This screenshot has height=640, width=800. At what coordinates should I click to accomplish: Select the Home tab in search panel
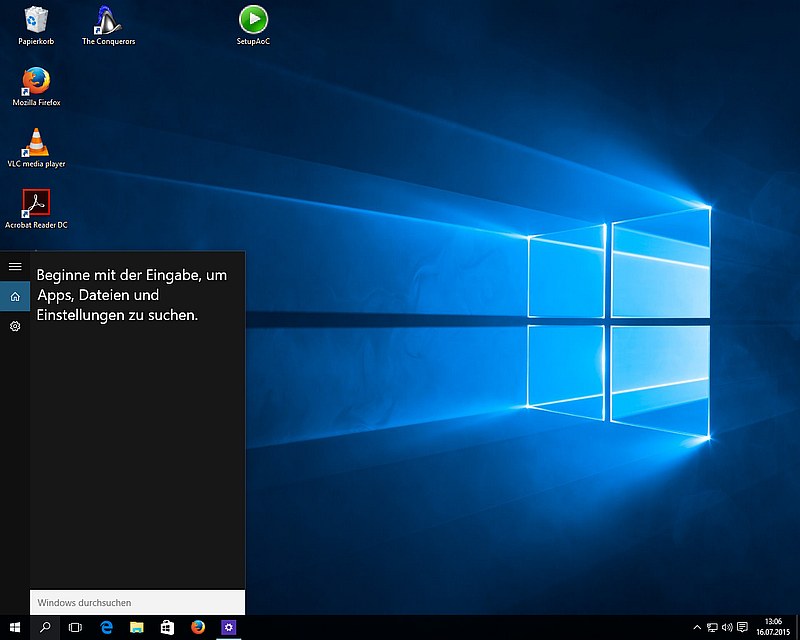pyautogui.click(x=15, y=296)
